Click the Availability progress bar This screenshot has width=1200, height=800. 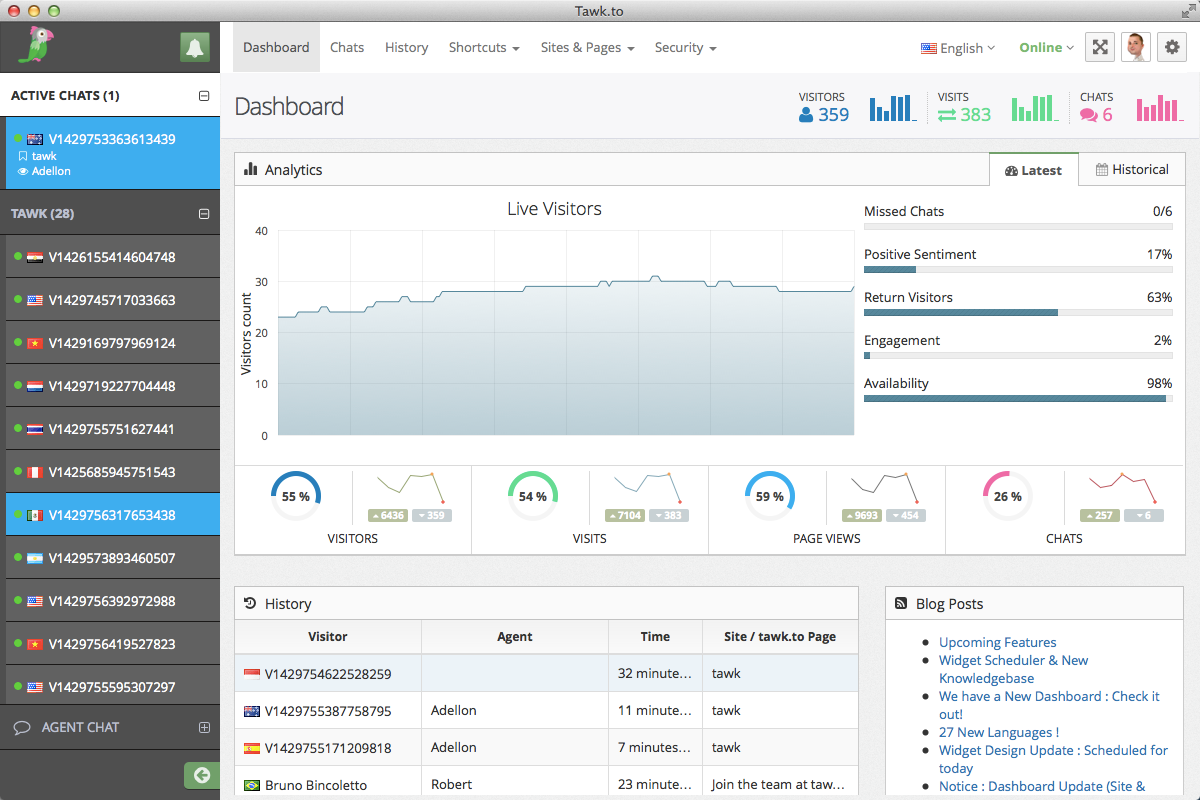[x=1018, y=398]
